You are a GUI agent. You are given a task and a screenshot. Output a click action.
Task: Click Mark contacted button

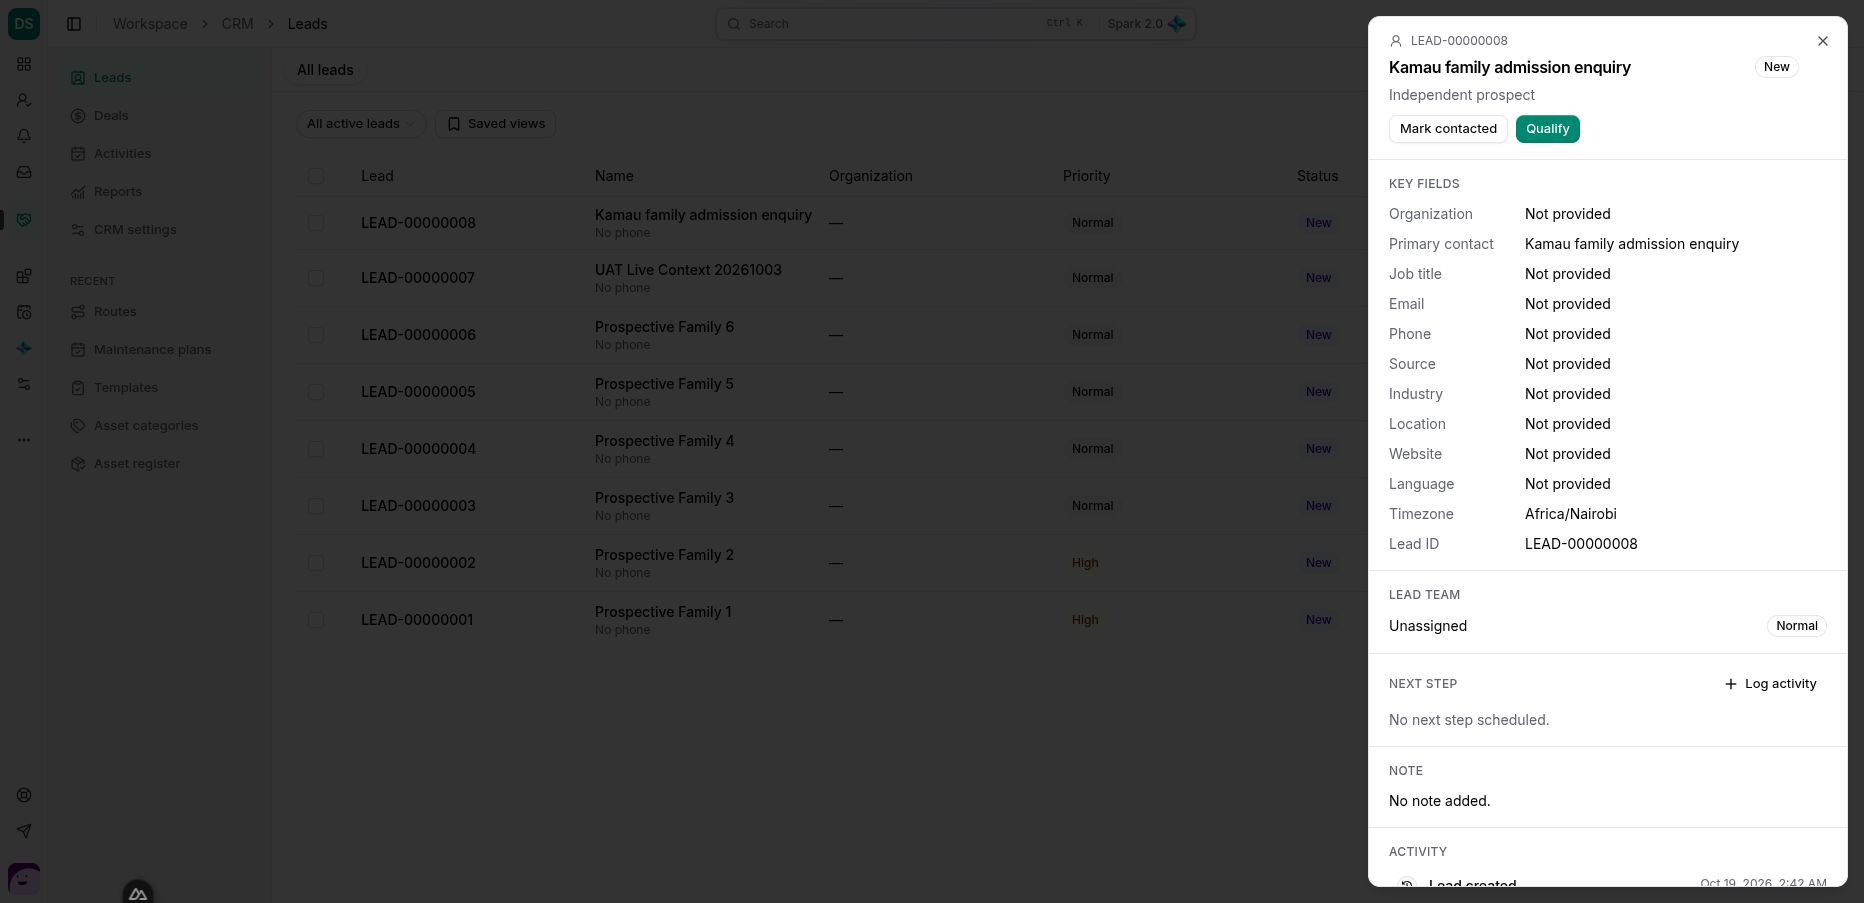pyautogui.click(x=1448, y=129)
